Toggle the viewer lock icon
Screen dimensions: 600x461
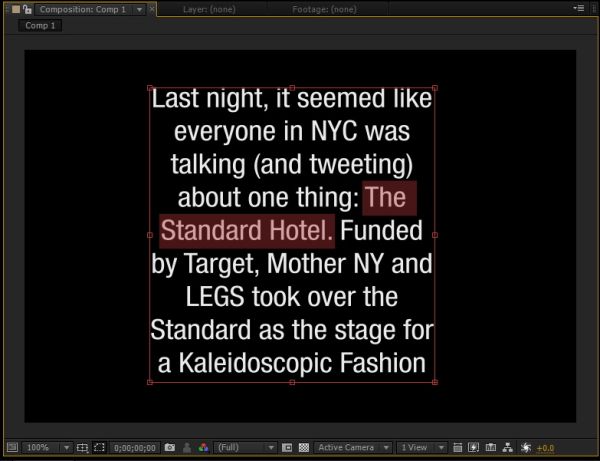pos(27,9)
